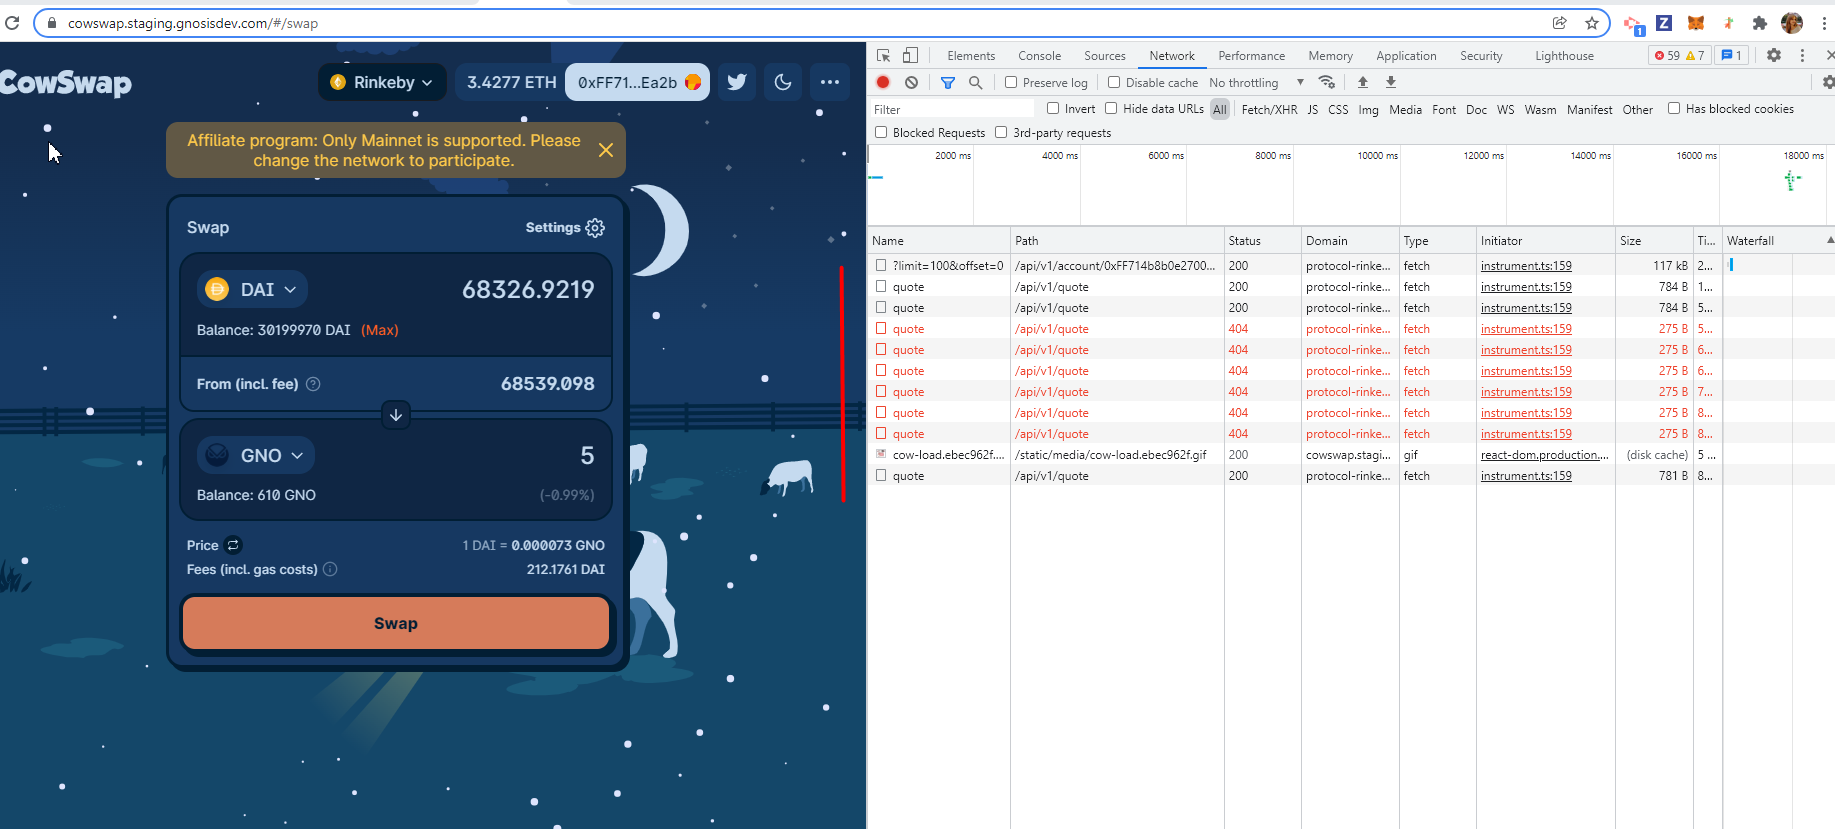Viewport: 1835px width, 829px height.
Task: Check Hide data URLs
Action: [x=1111, y=108]
